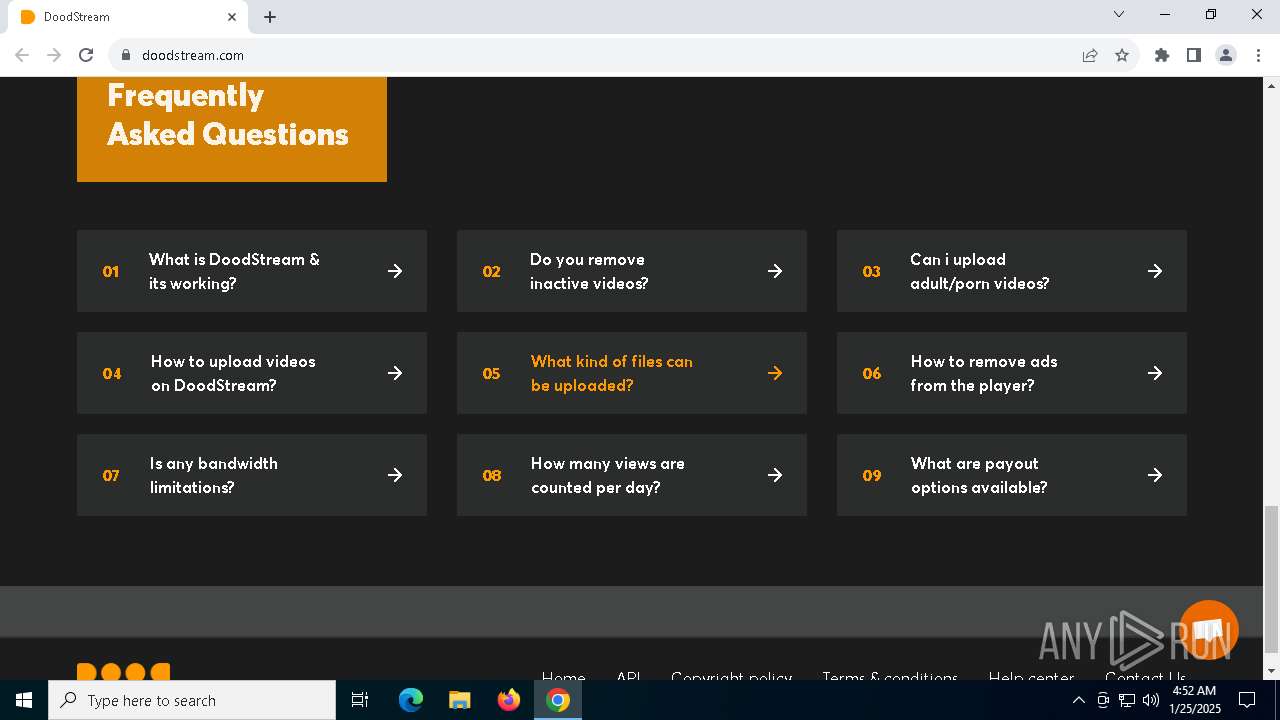Open FAQ text 'How to upload videos on DoodStream?'
This screenshot has width=1280, height=720.
[x=233, y=373]
